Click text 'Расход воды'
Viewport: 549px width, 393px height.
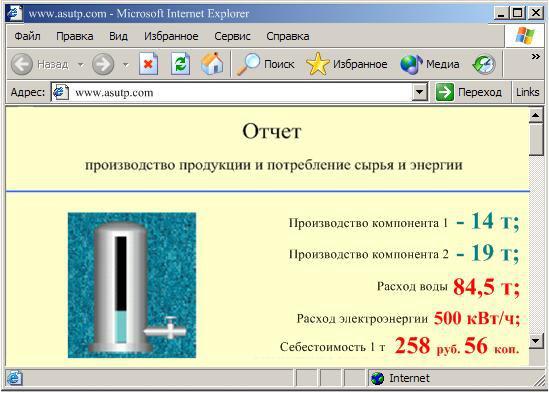point(412,287)
